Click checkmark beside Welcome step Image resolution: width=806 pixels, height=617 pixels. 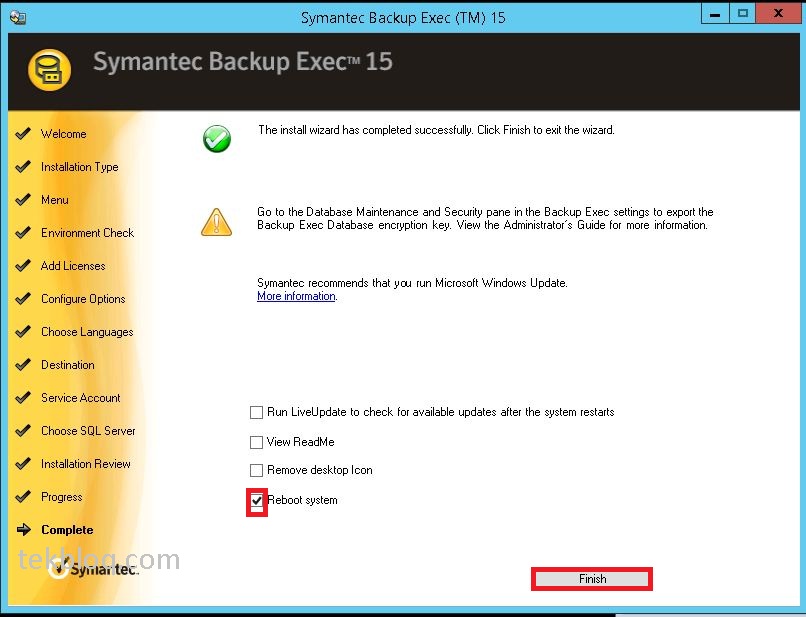coord(23,134)
